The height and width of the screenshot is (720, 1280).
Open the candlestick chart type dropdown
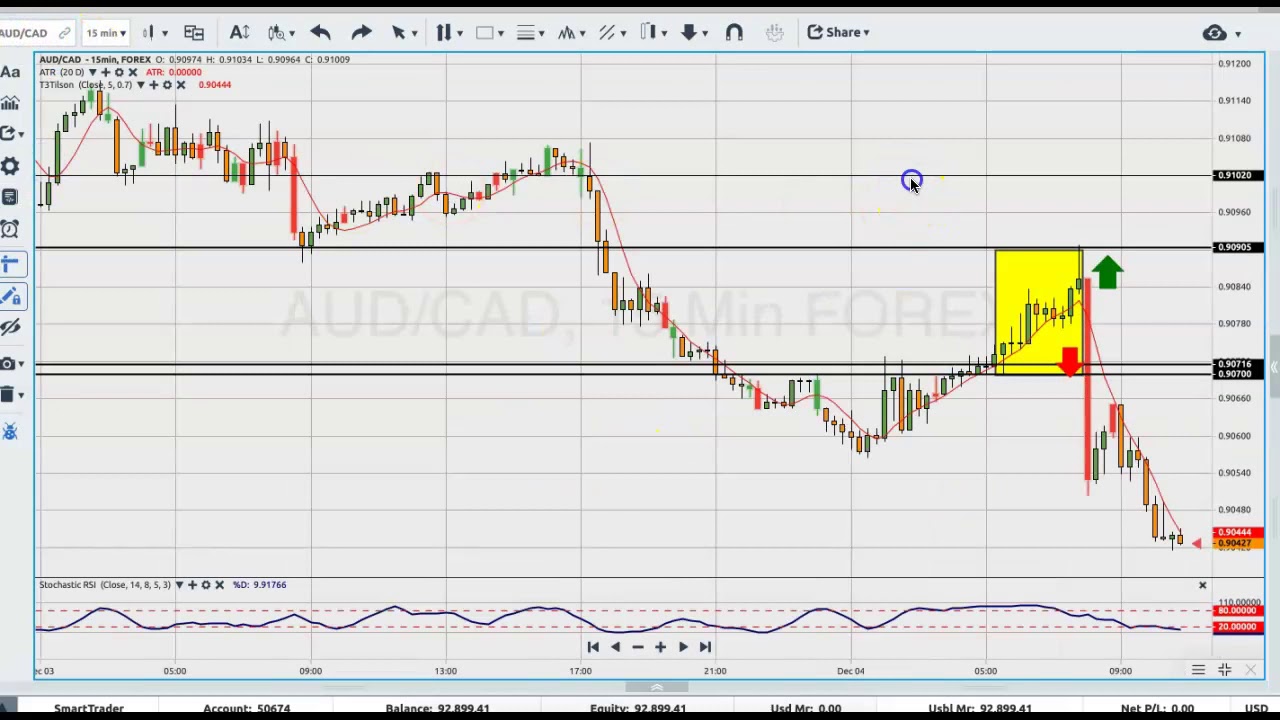tap(154, 33)
